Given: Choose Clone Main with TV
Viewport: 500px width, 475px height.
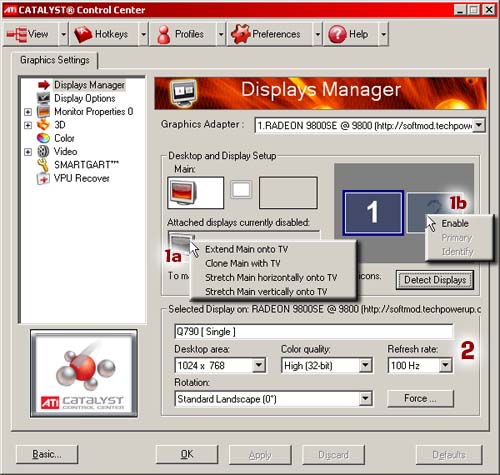Looking at the screenshot, I should tap(242, 263).
